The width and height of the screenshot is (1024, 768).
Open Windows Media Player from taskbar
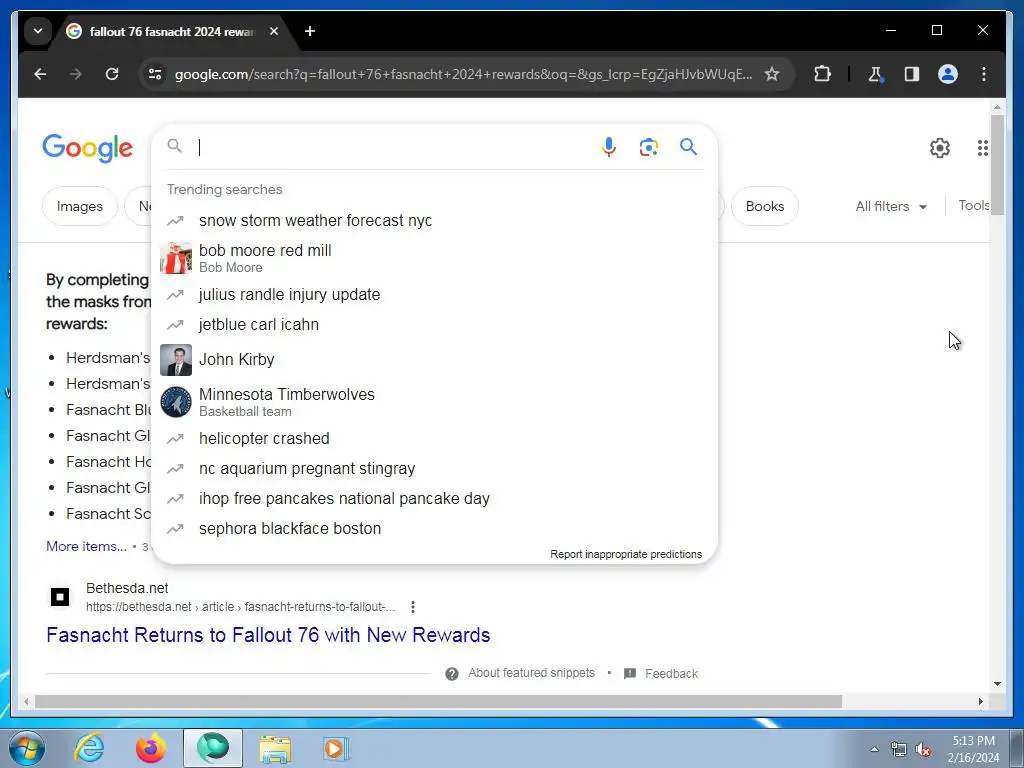[336, 748]
